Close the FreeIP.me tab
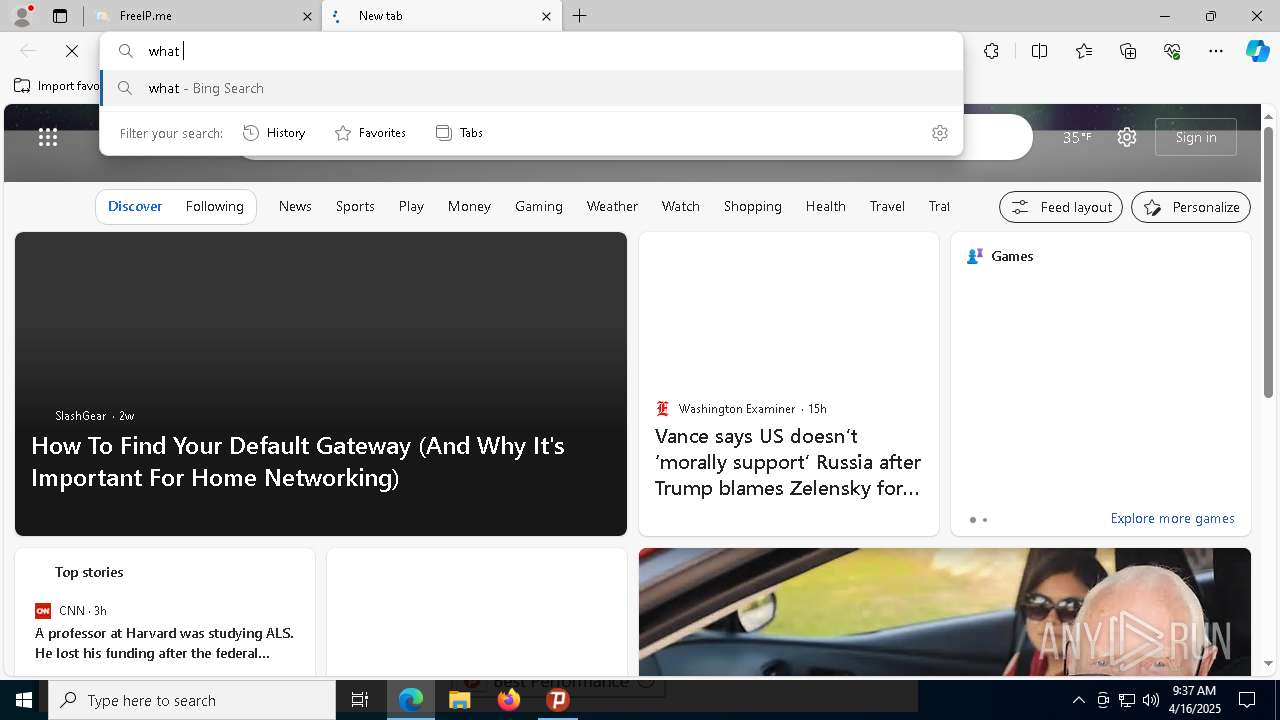Screen dimensions: 1280x720 pos(307,16)
